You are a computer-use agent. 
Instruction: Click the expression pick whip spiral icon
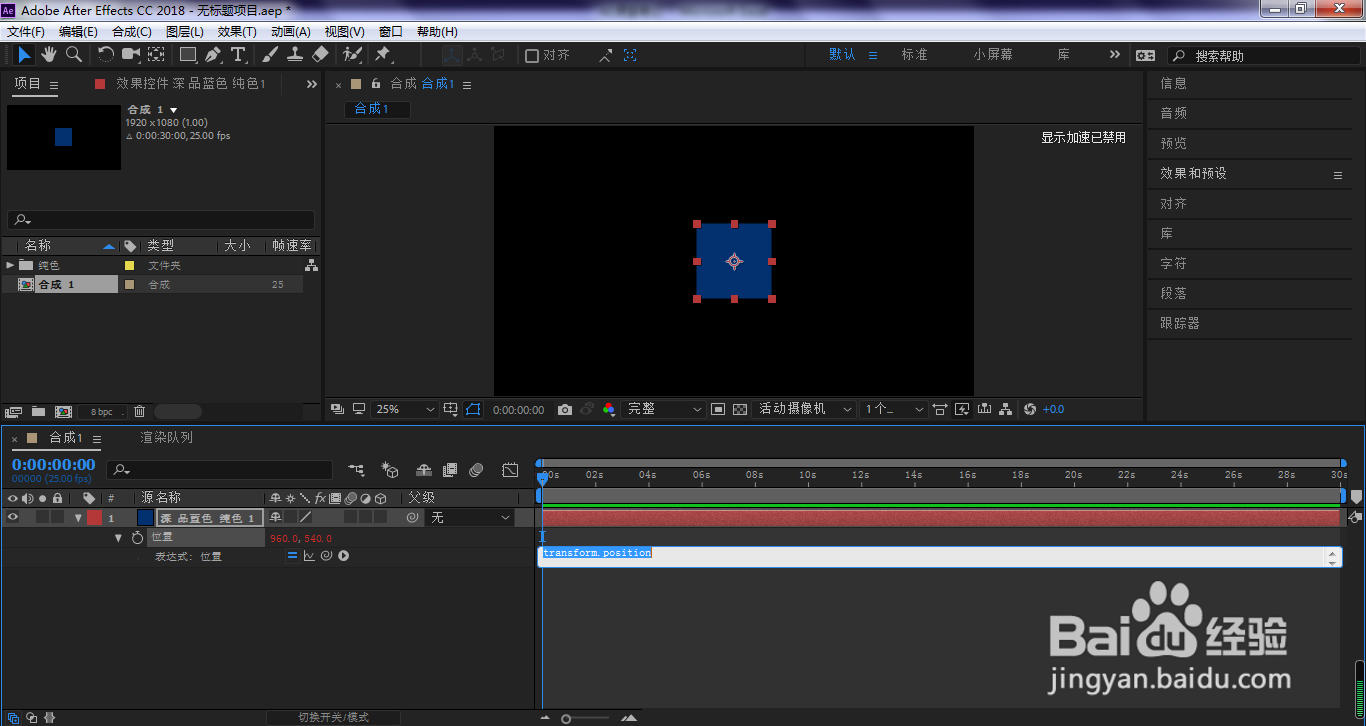(x=326, y=556)
